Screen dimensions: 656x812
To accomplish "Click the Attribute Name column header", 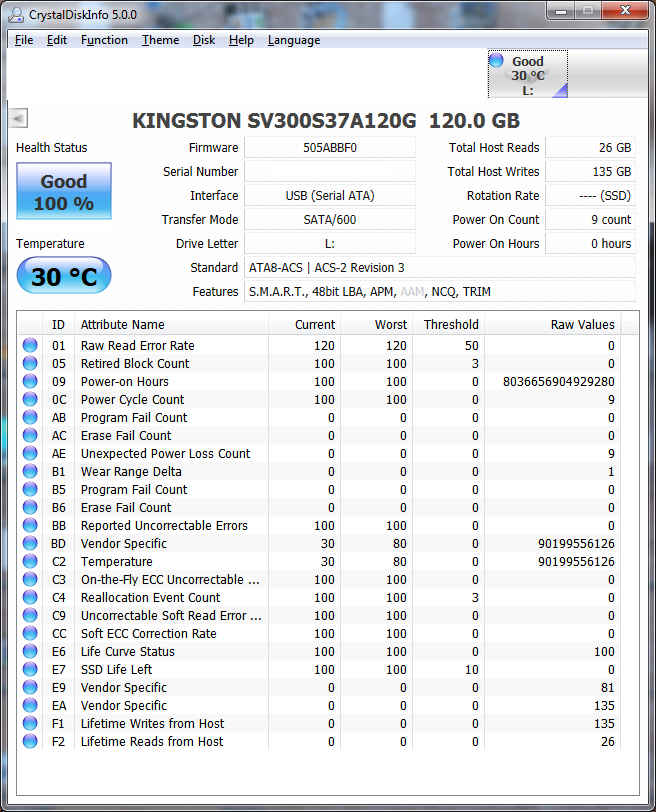I will pos(171,325).
